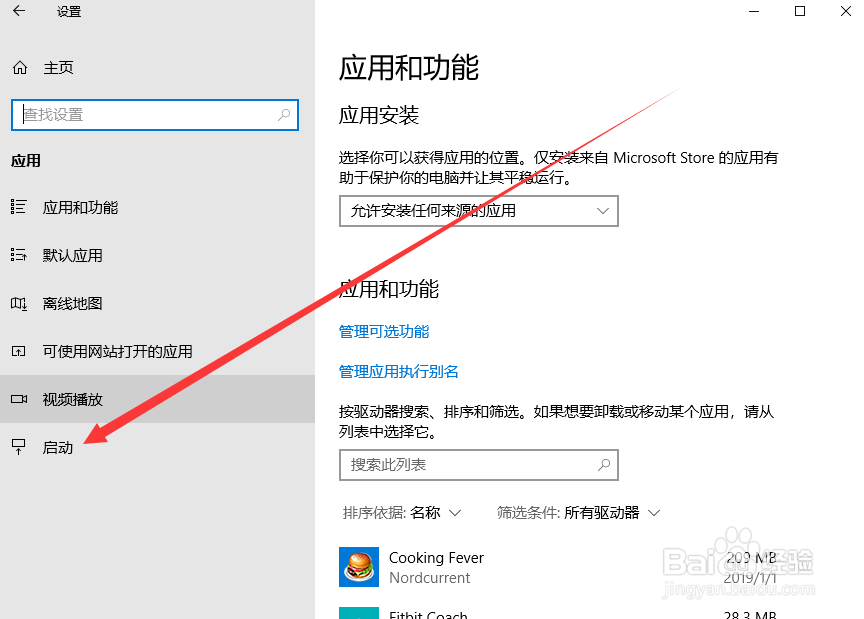Open the 允许安装任何来源的应用 dropdown
This screenshot has width=864, height=619.
478,211
